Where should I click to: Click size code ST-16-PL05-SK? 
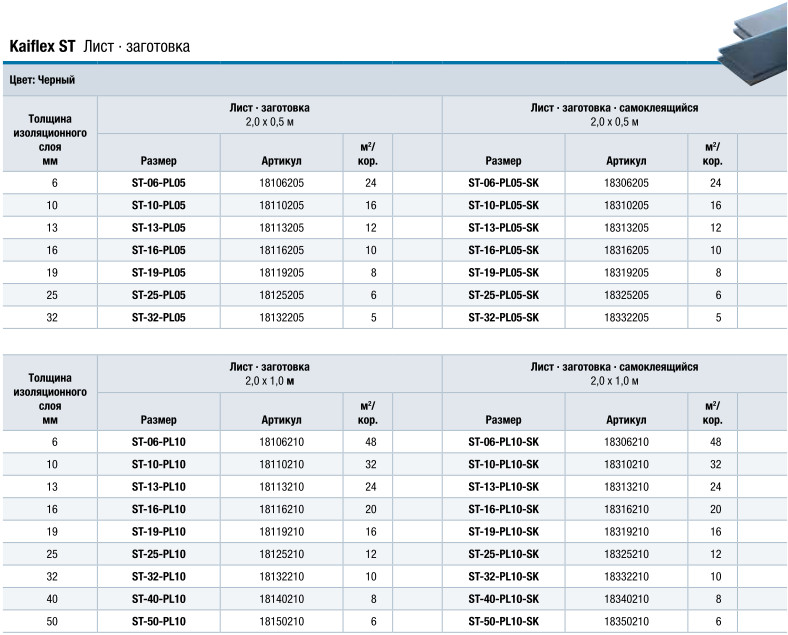[504, 250]
